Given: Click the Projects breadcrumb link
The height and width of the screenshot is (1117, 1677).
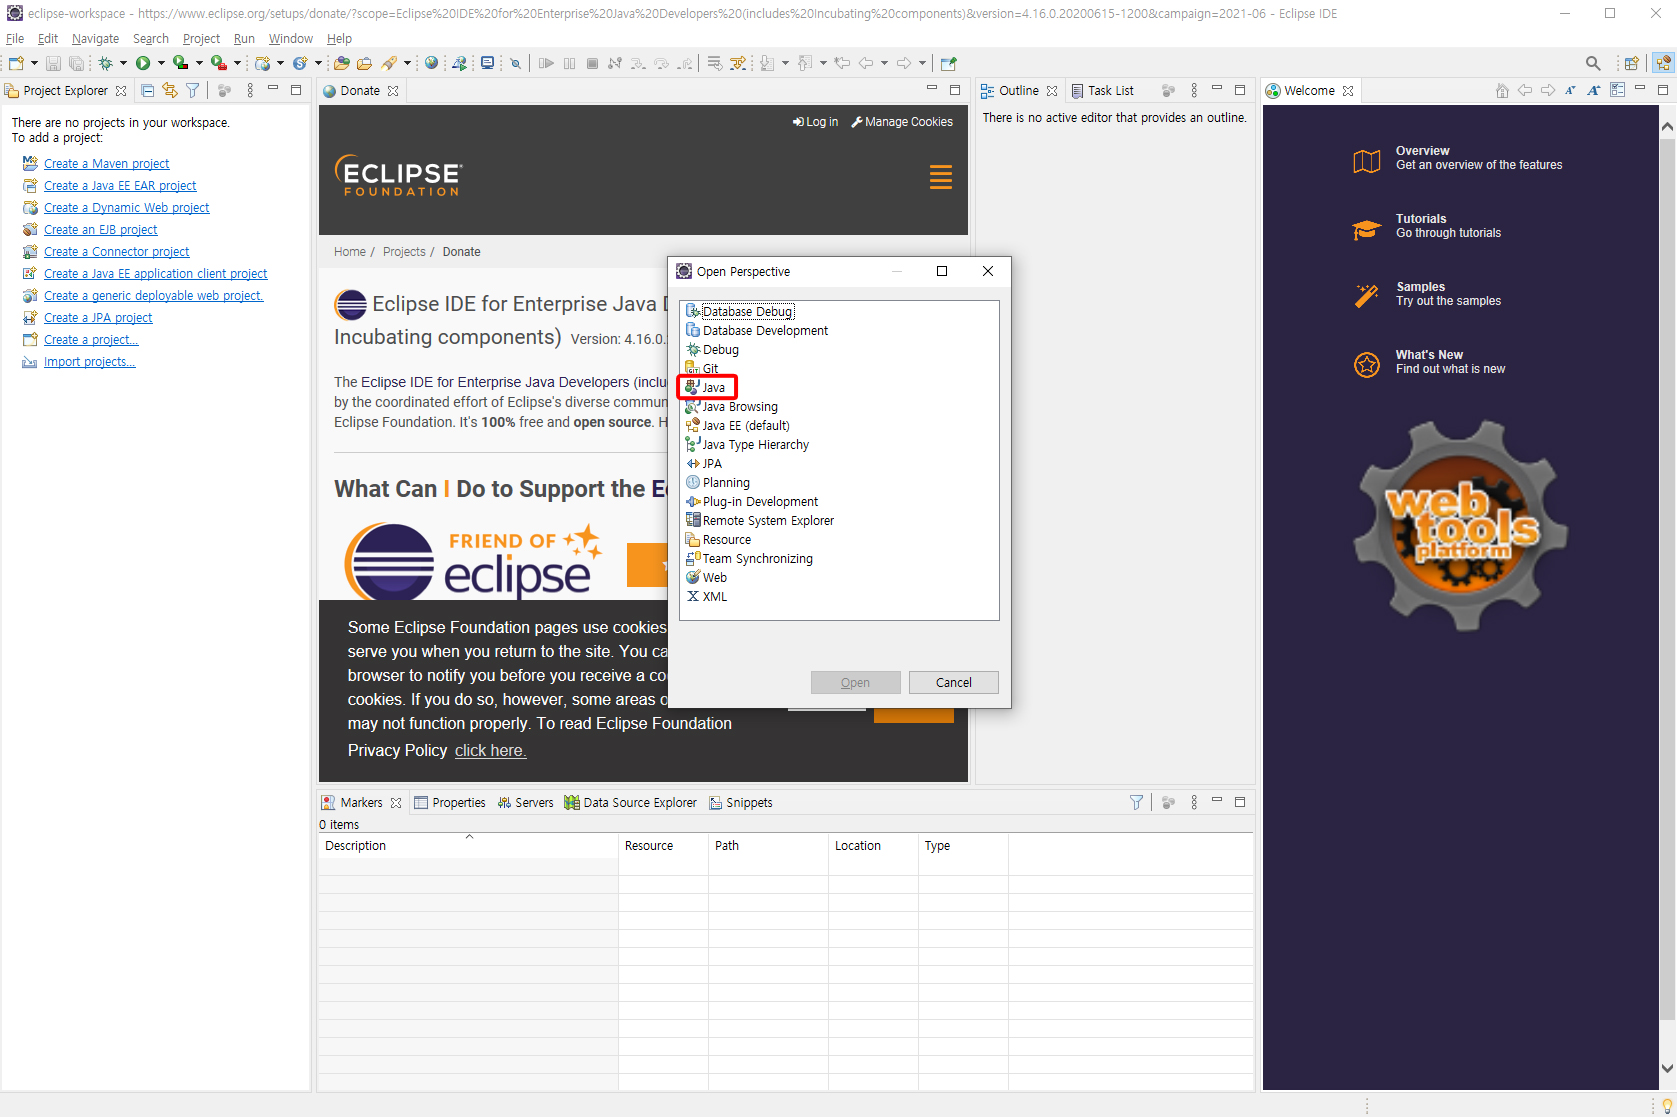Looking at the screenshot, I should pyautogui.click(x=404, y=251).
